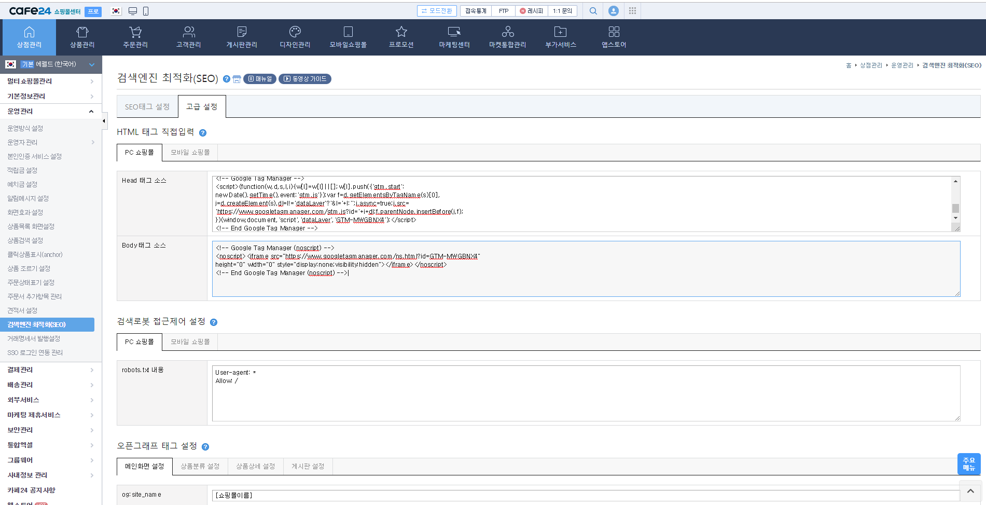This screenshot has width=986, height=505.
Task: Open 상점관리 home icon in top navigation
Action: click(28, 37)
